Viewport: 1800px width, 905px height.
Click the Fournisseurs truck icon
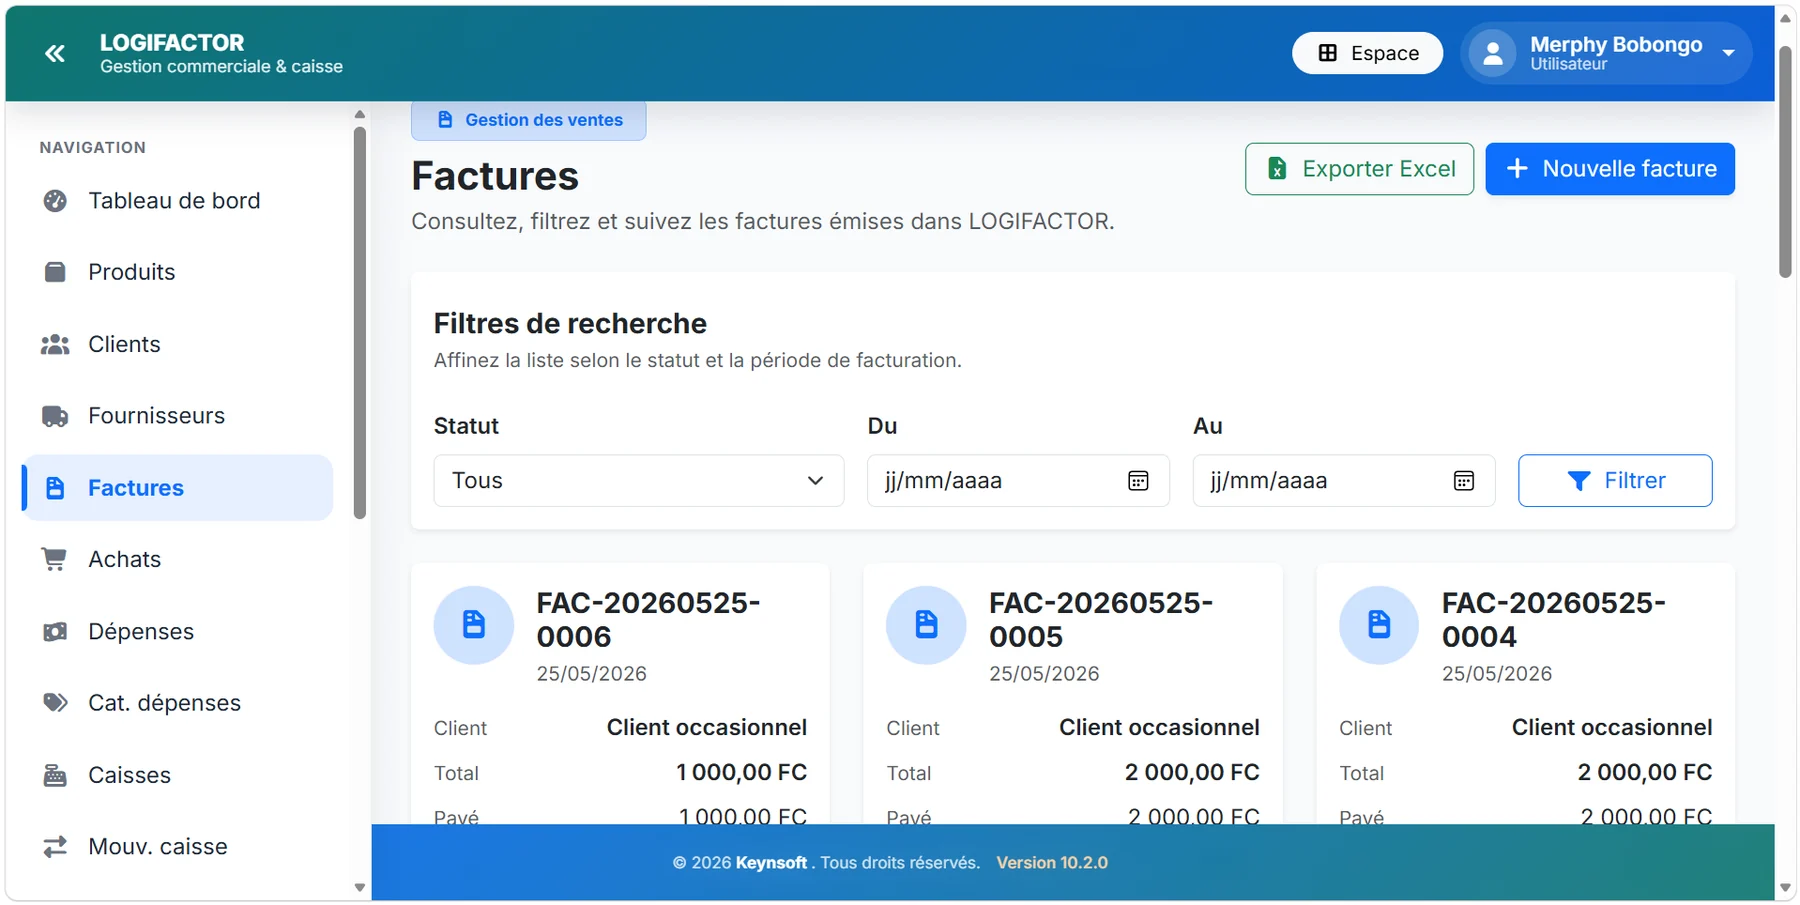(x=55, y=416)
